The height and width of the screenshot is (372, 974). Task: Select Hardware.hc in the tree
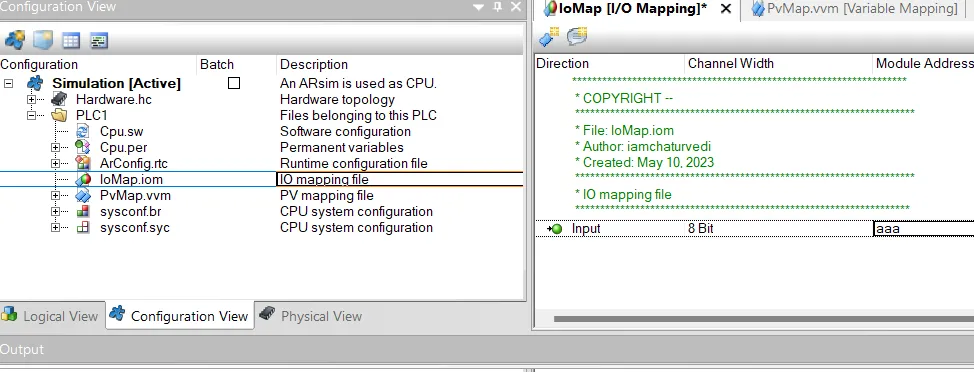tap(114, 99)
